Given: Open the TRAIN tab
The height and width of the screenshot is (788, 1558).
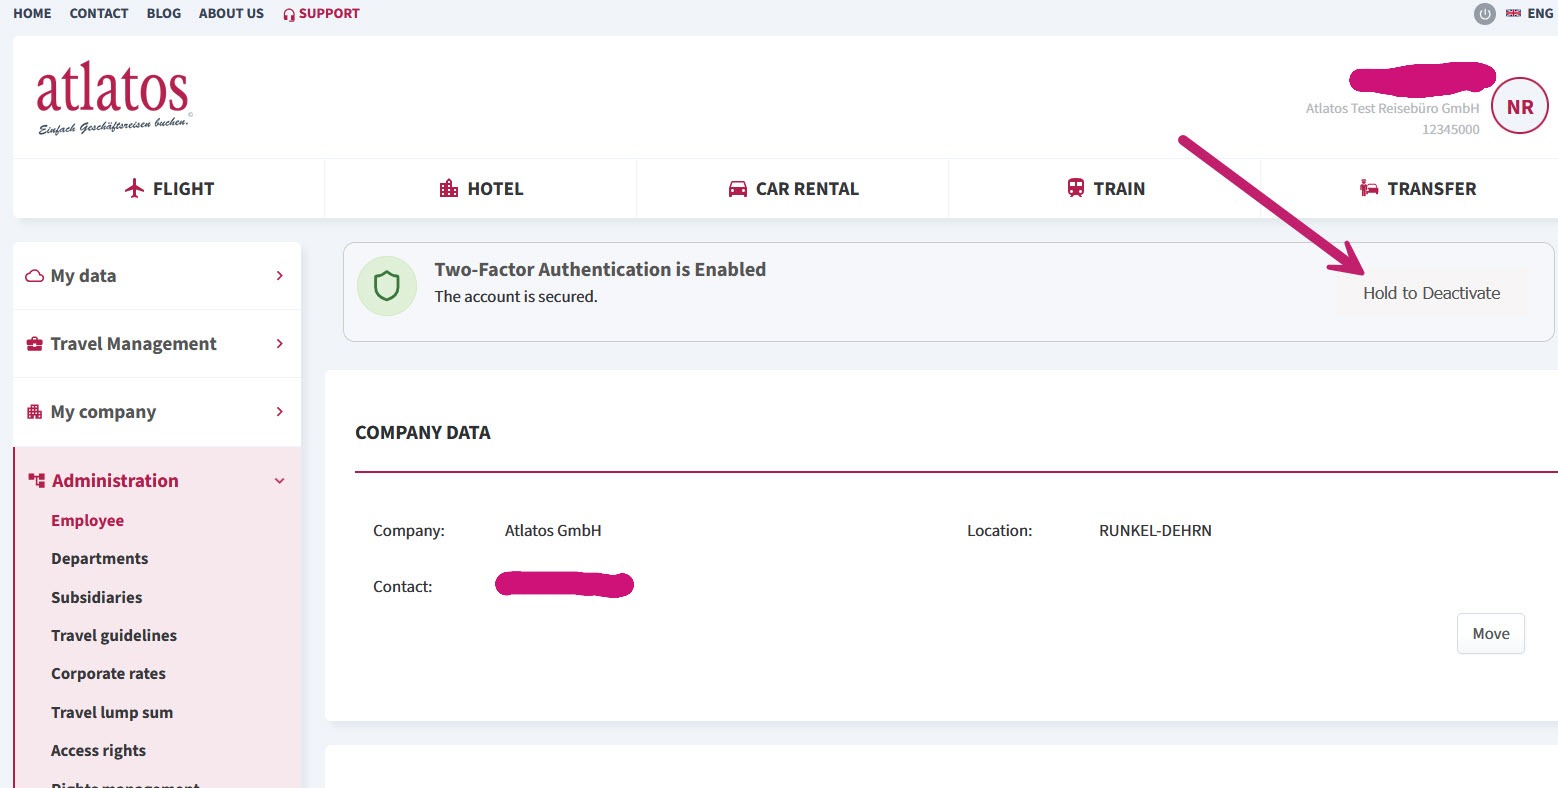Looking at the screenshot, I should 1105,188.
